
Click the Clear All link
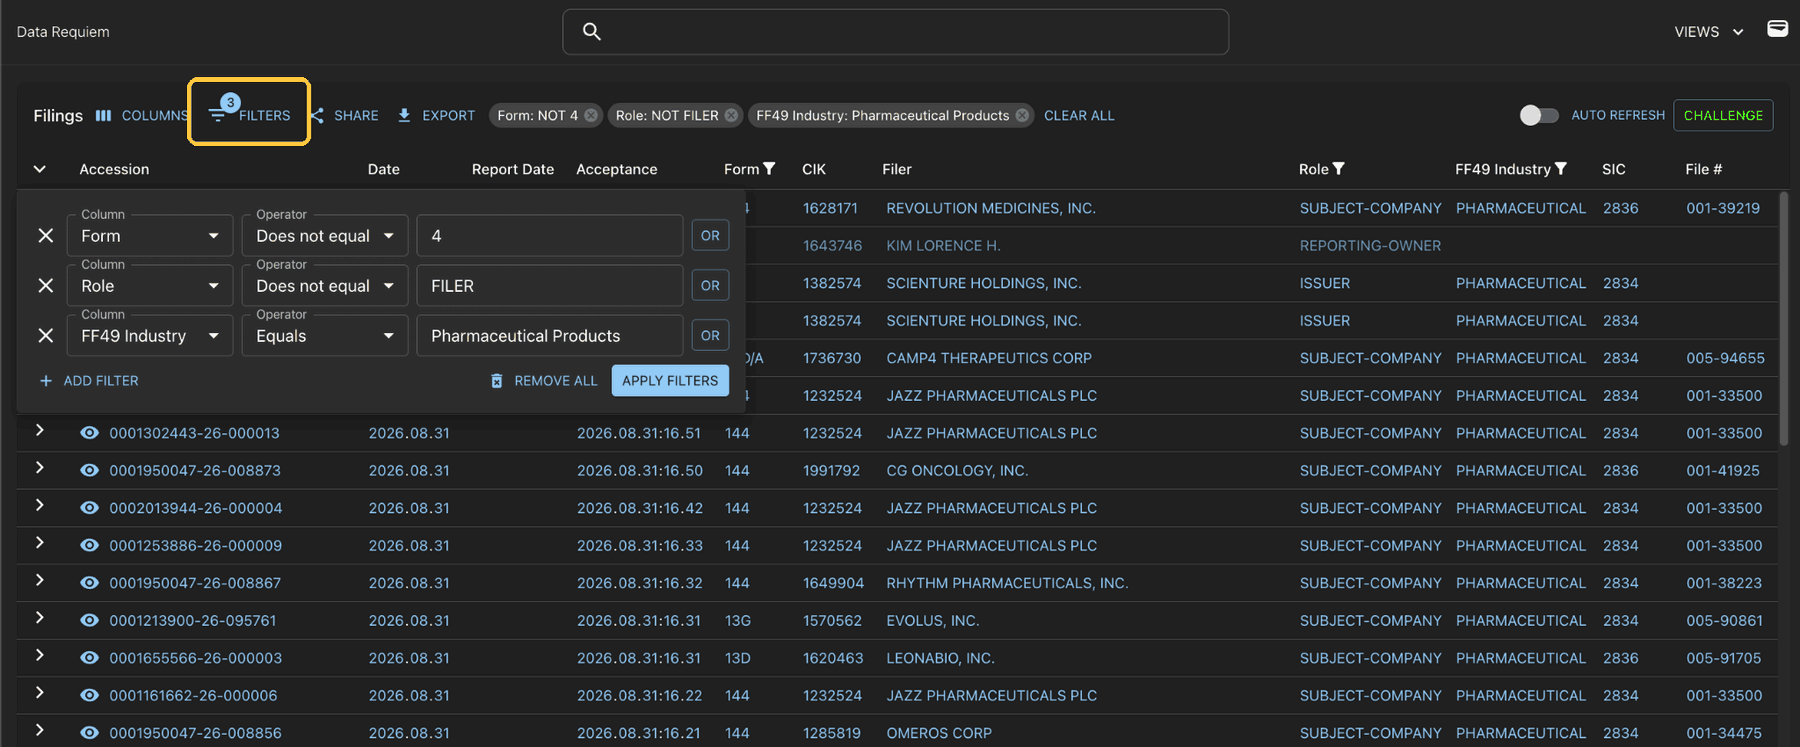tap(1079, 116)
